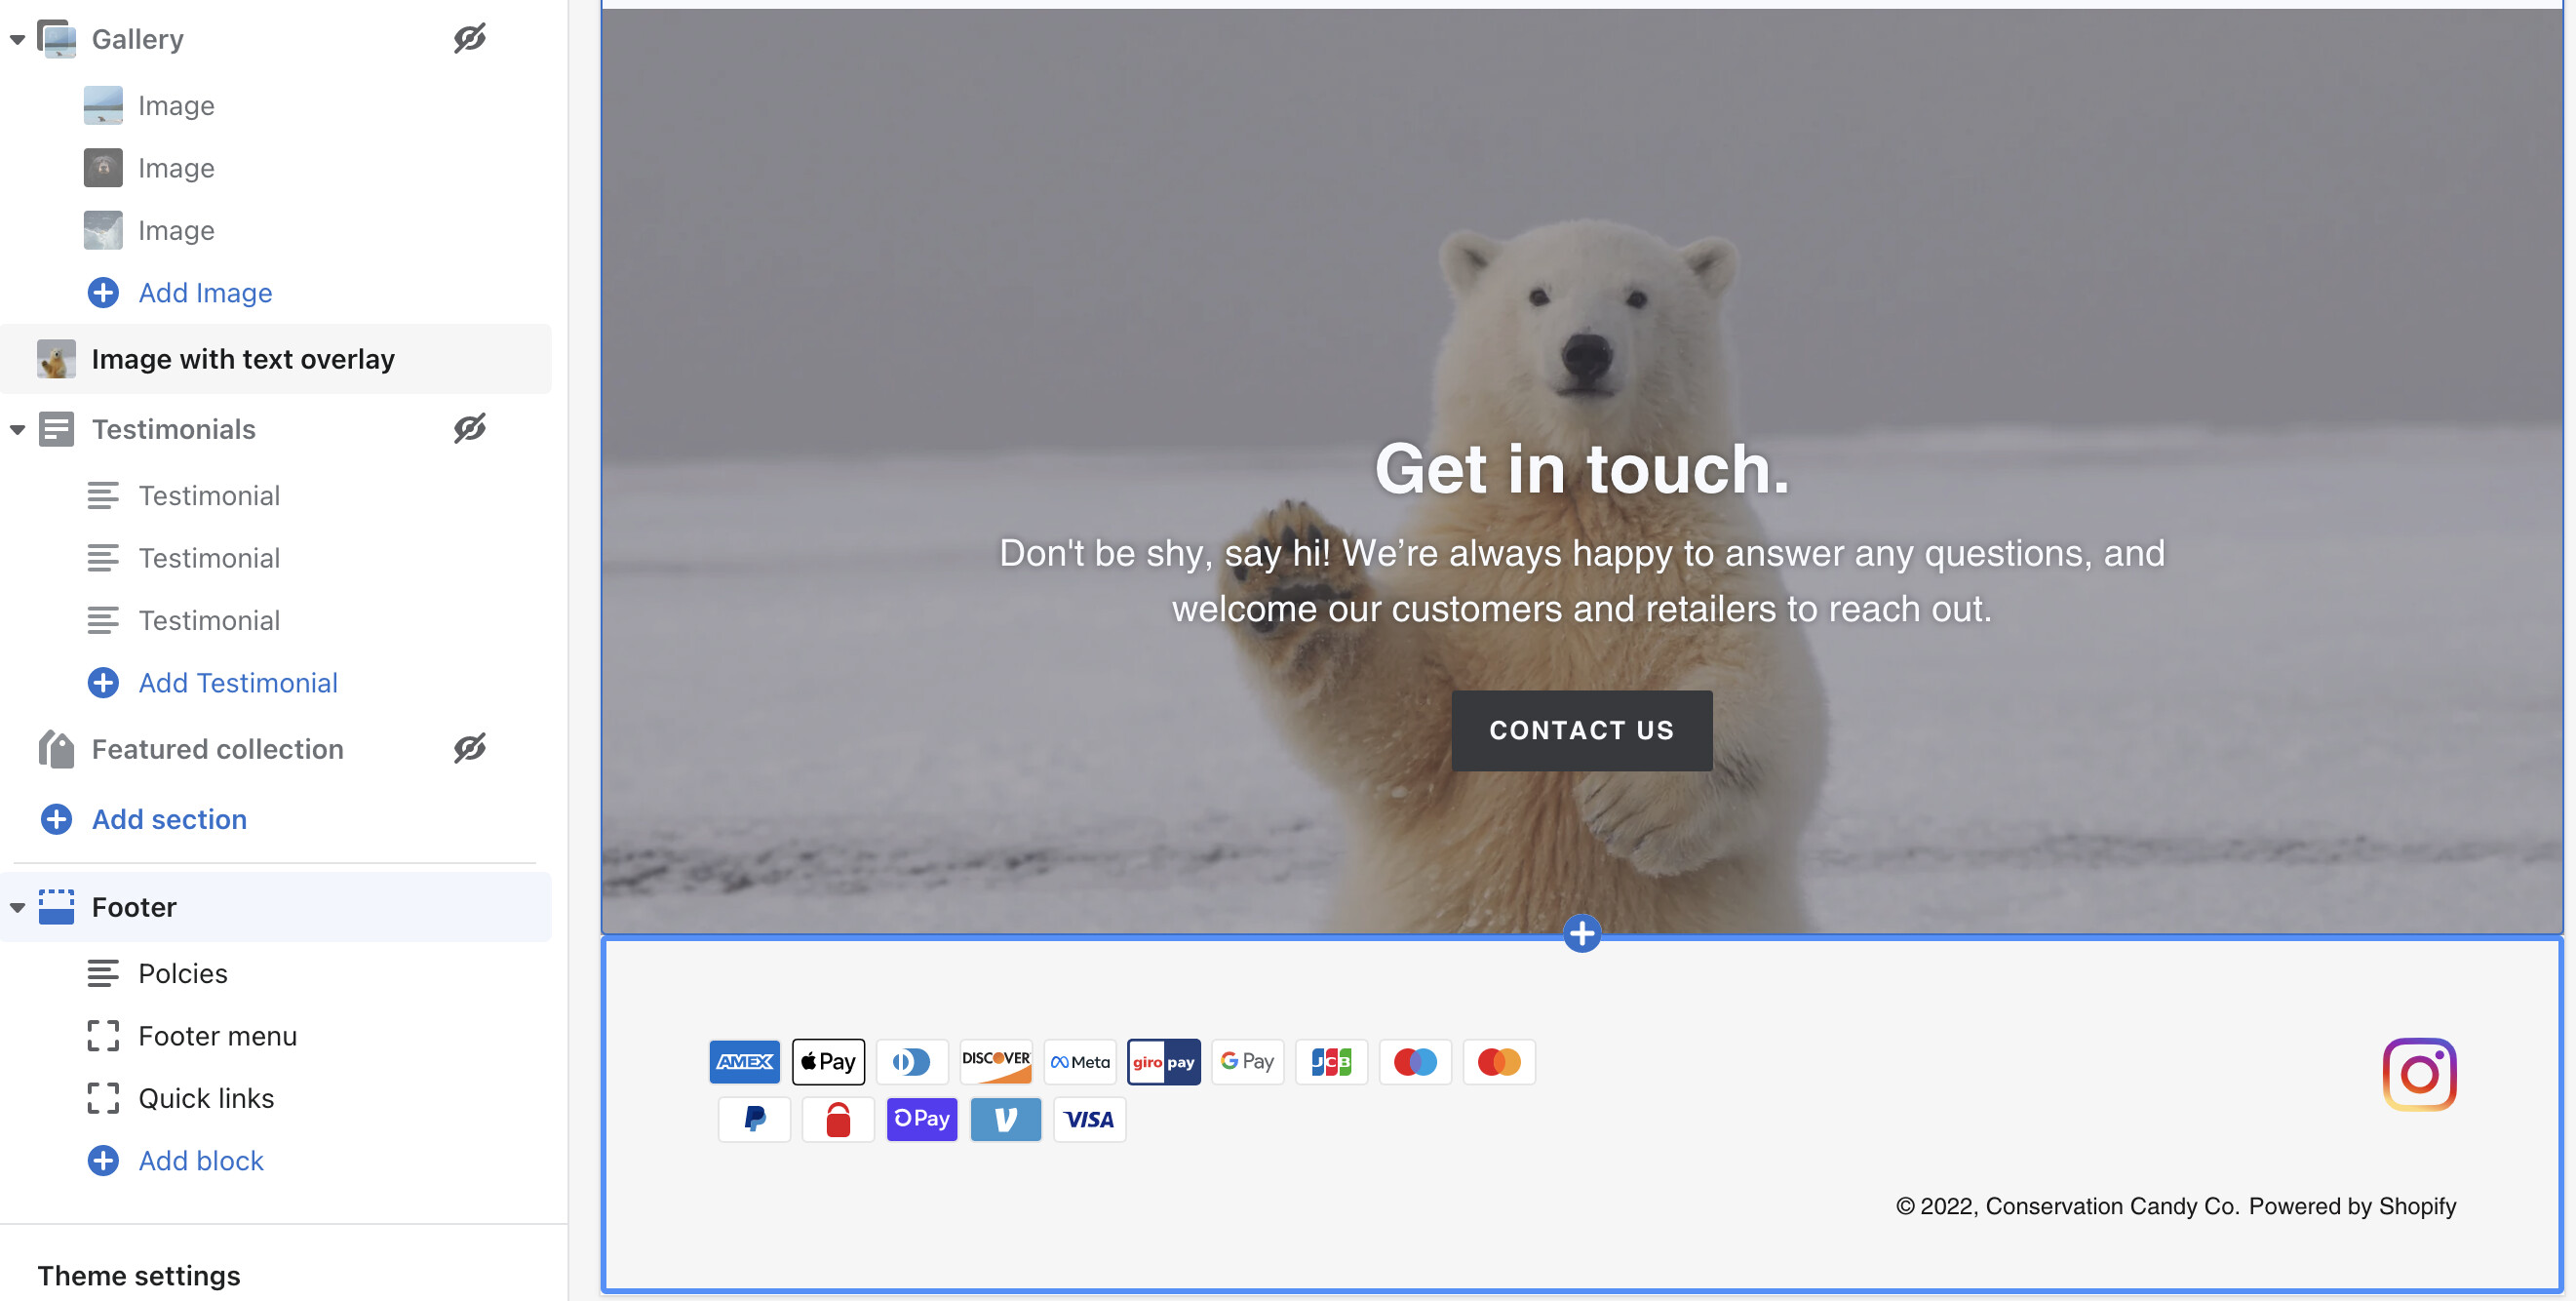Click the PayPal payment icon
2576x1301 pixels.
754,1119
